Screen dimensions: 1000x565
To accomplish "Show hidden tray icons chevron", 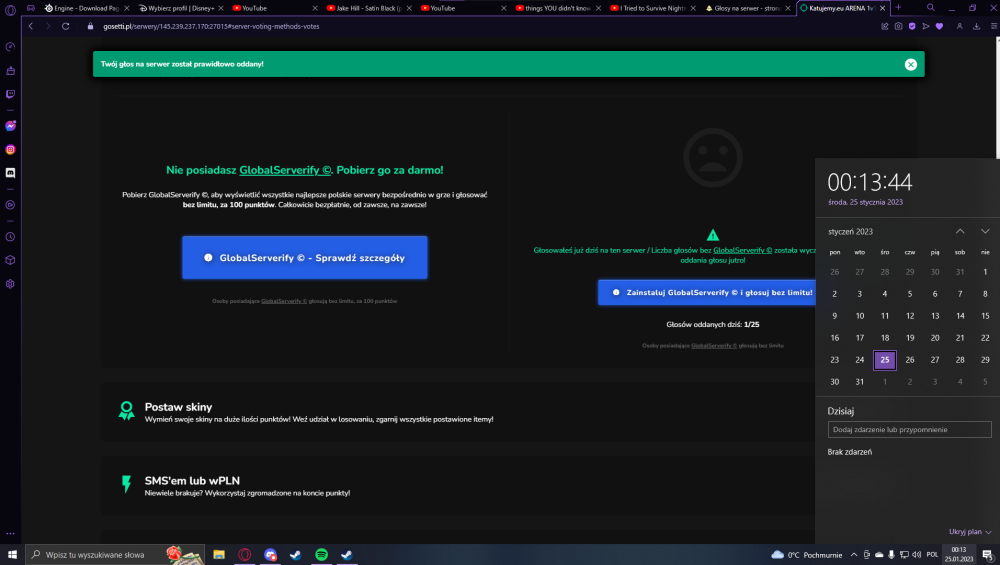I will pyautogui.click(x=853, y=555).
